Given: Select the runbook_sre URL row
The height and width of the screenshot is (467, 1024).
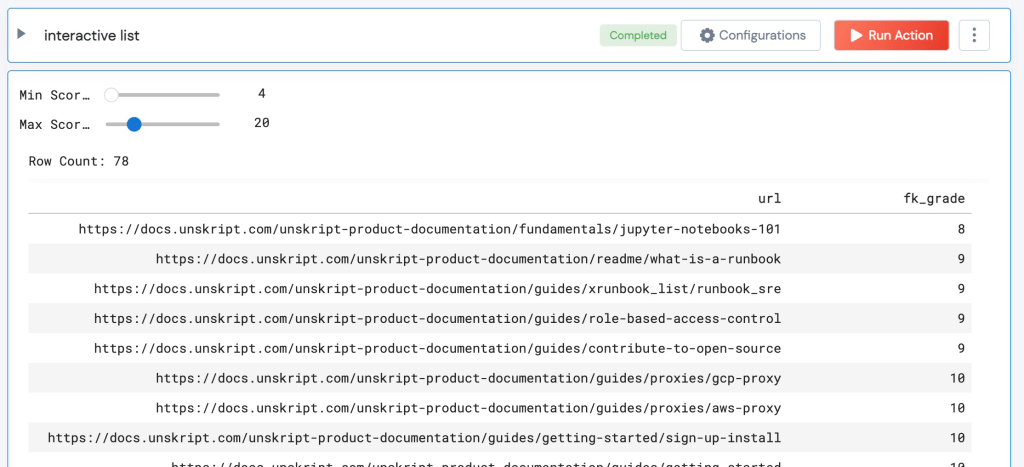Looking at the screenshot, I should [x=437, y=289].
